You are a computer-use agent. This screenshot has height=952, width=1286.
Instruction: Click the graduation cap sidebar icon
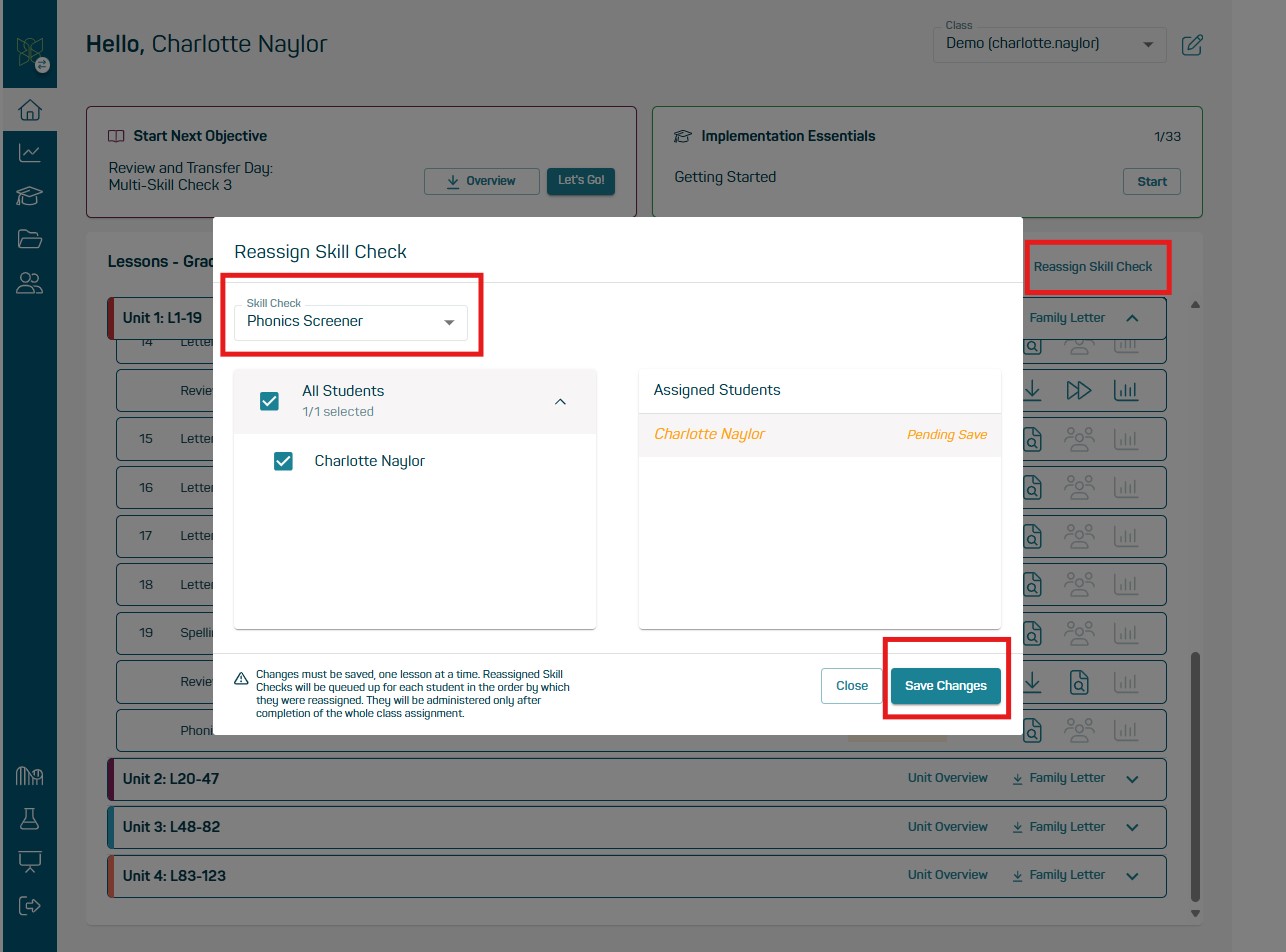(x=29, y=196)
